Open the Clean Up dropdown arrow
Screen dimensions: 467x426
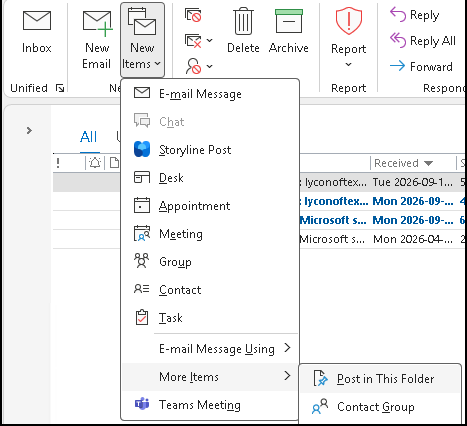tap(210, 40)
